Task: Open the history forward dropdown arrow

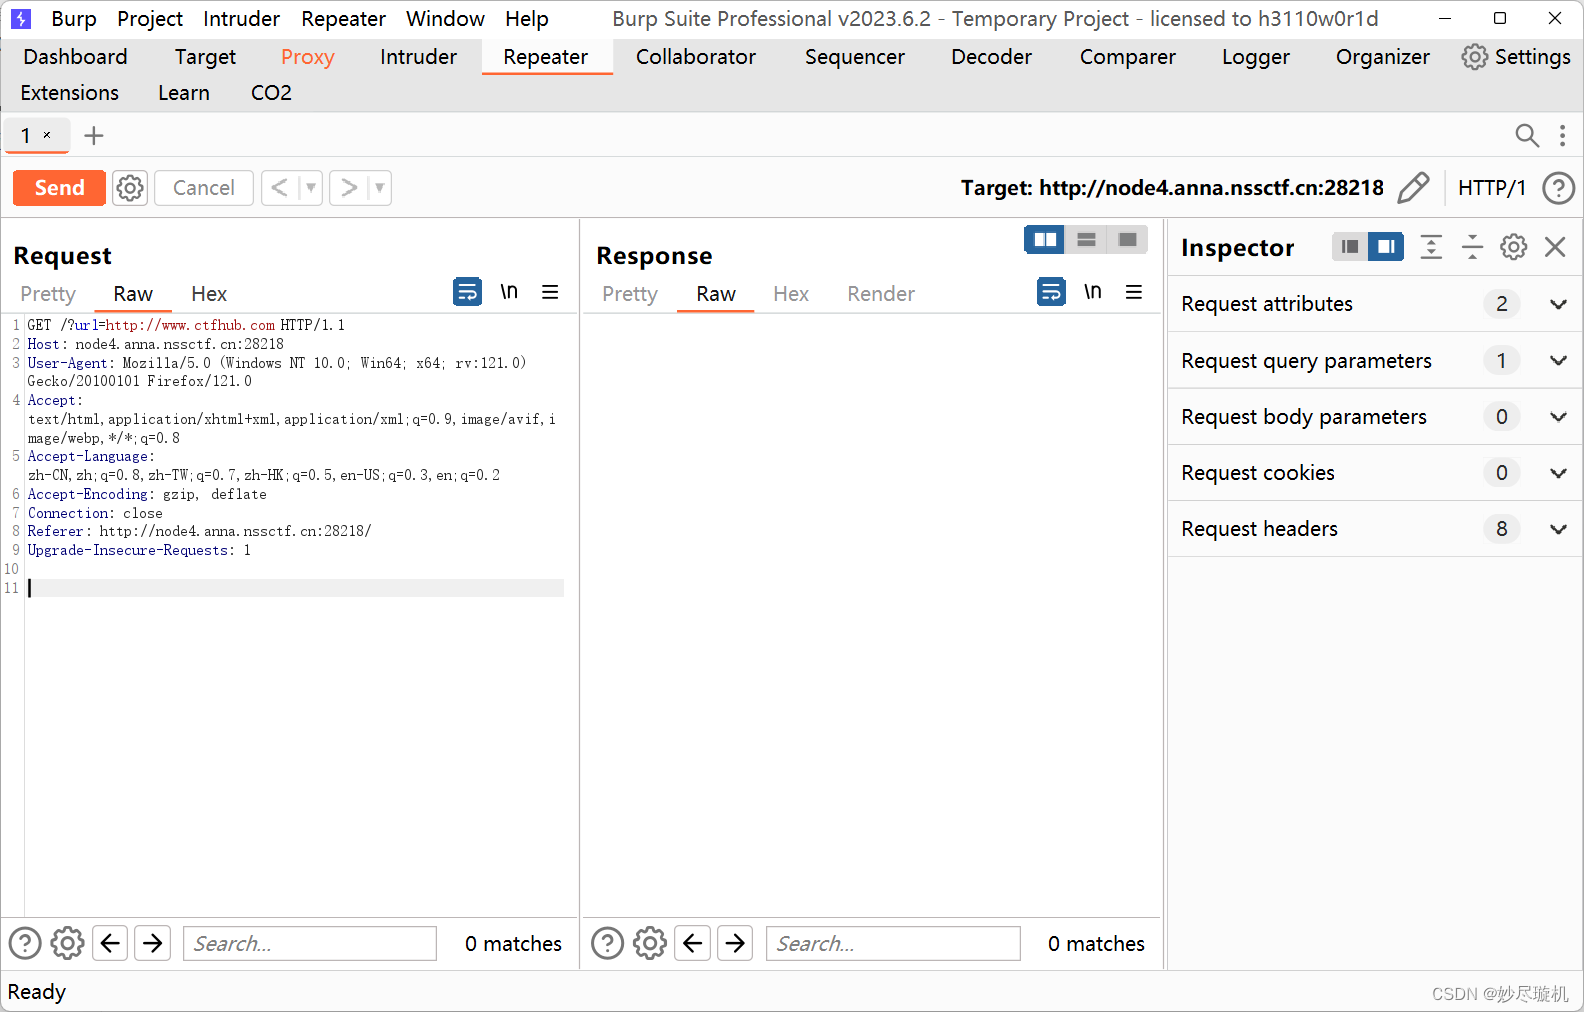Action: (380, 188)
